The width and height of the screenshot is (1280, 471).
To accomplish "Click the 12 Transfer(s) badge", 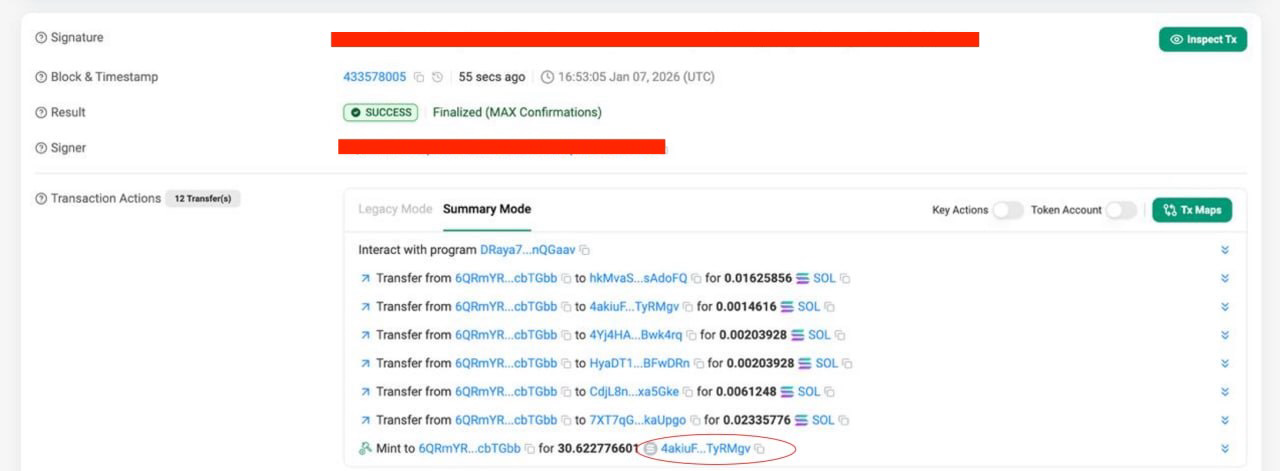I will [203, 199].
